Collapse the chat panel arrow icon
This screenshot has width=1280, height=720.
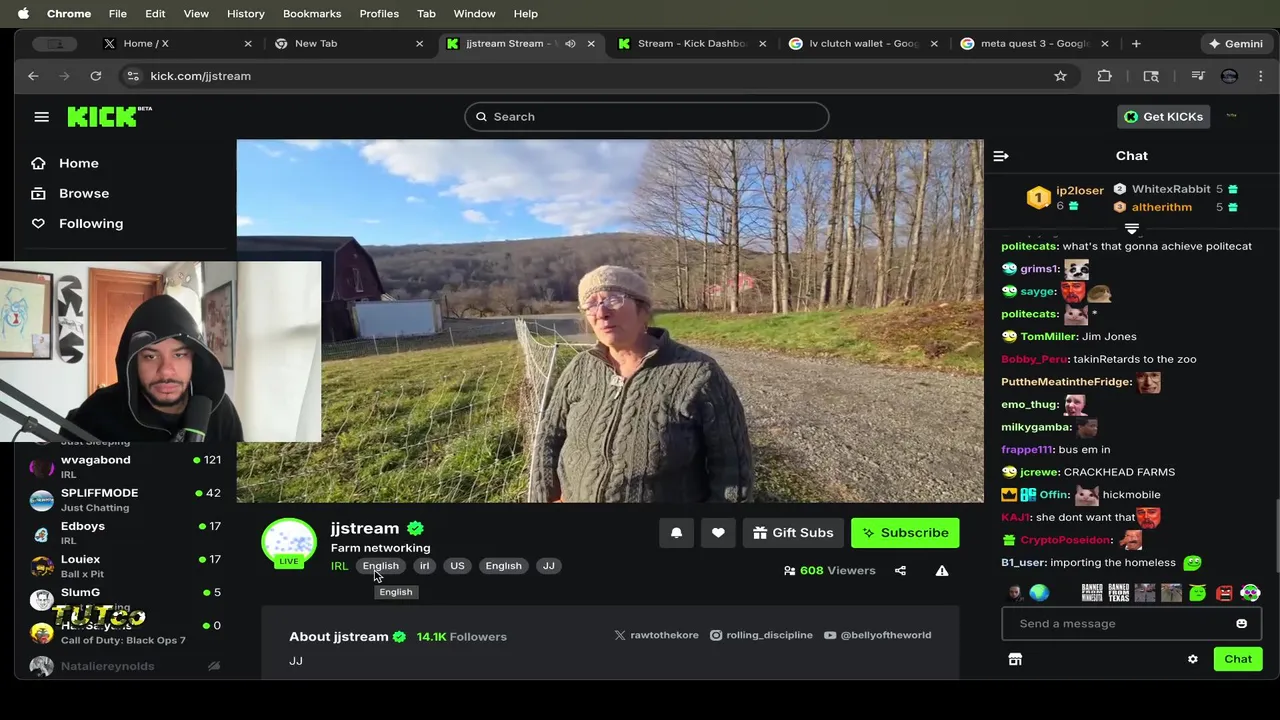(1001, 156)
